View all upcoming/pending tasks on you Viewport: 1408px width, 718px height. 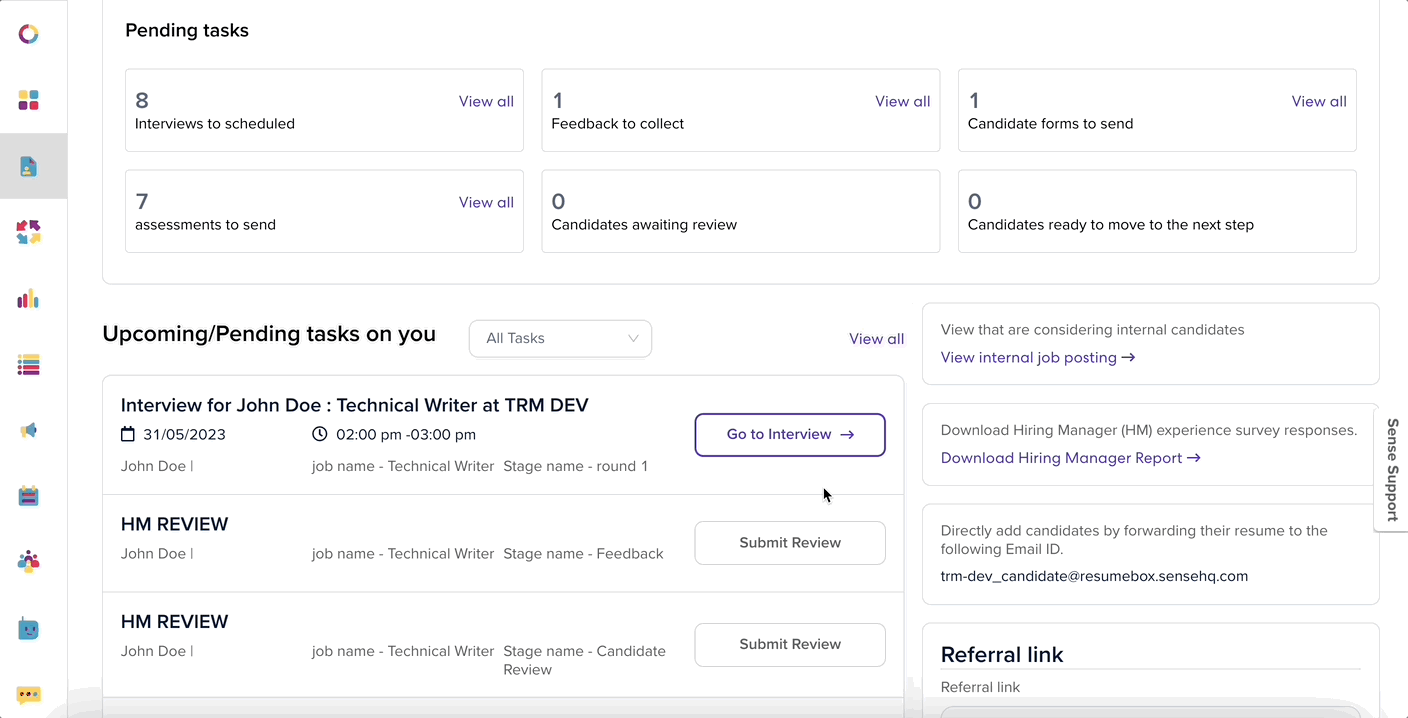(x=876, y=339)
